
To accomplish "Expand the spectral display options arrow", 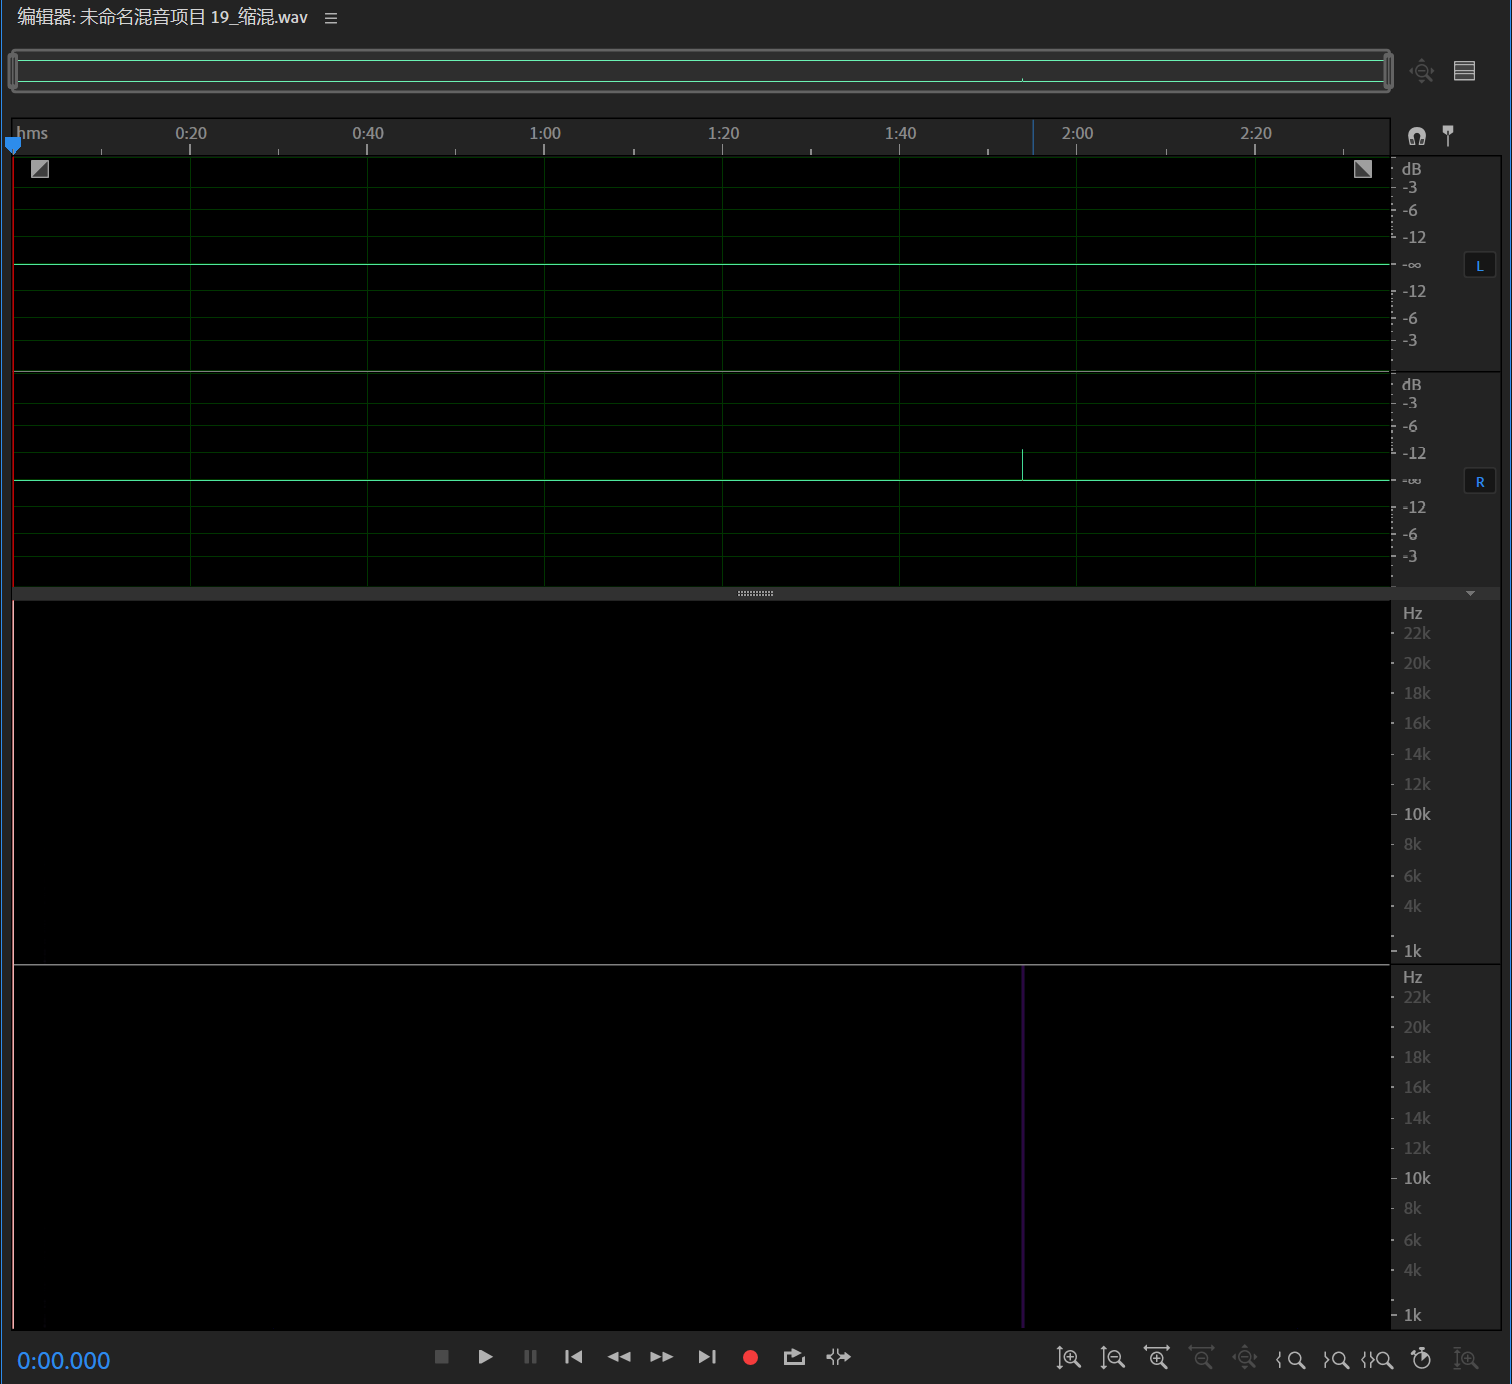I will (1470, 593).
